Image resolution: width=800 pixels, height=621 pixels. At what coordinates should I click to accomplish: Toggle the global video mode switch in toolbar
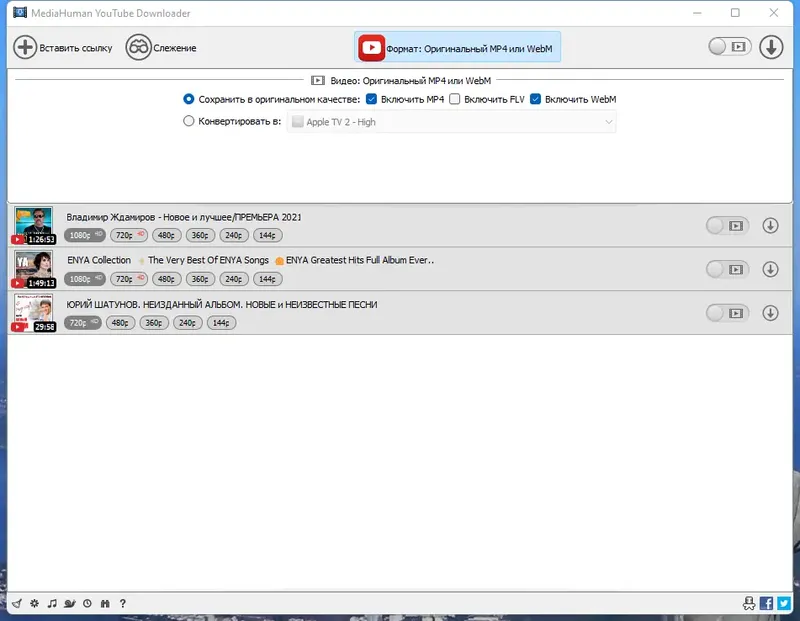click(730, 47)
